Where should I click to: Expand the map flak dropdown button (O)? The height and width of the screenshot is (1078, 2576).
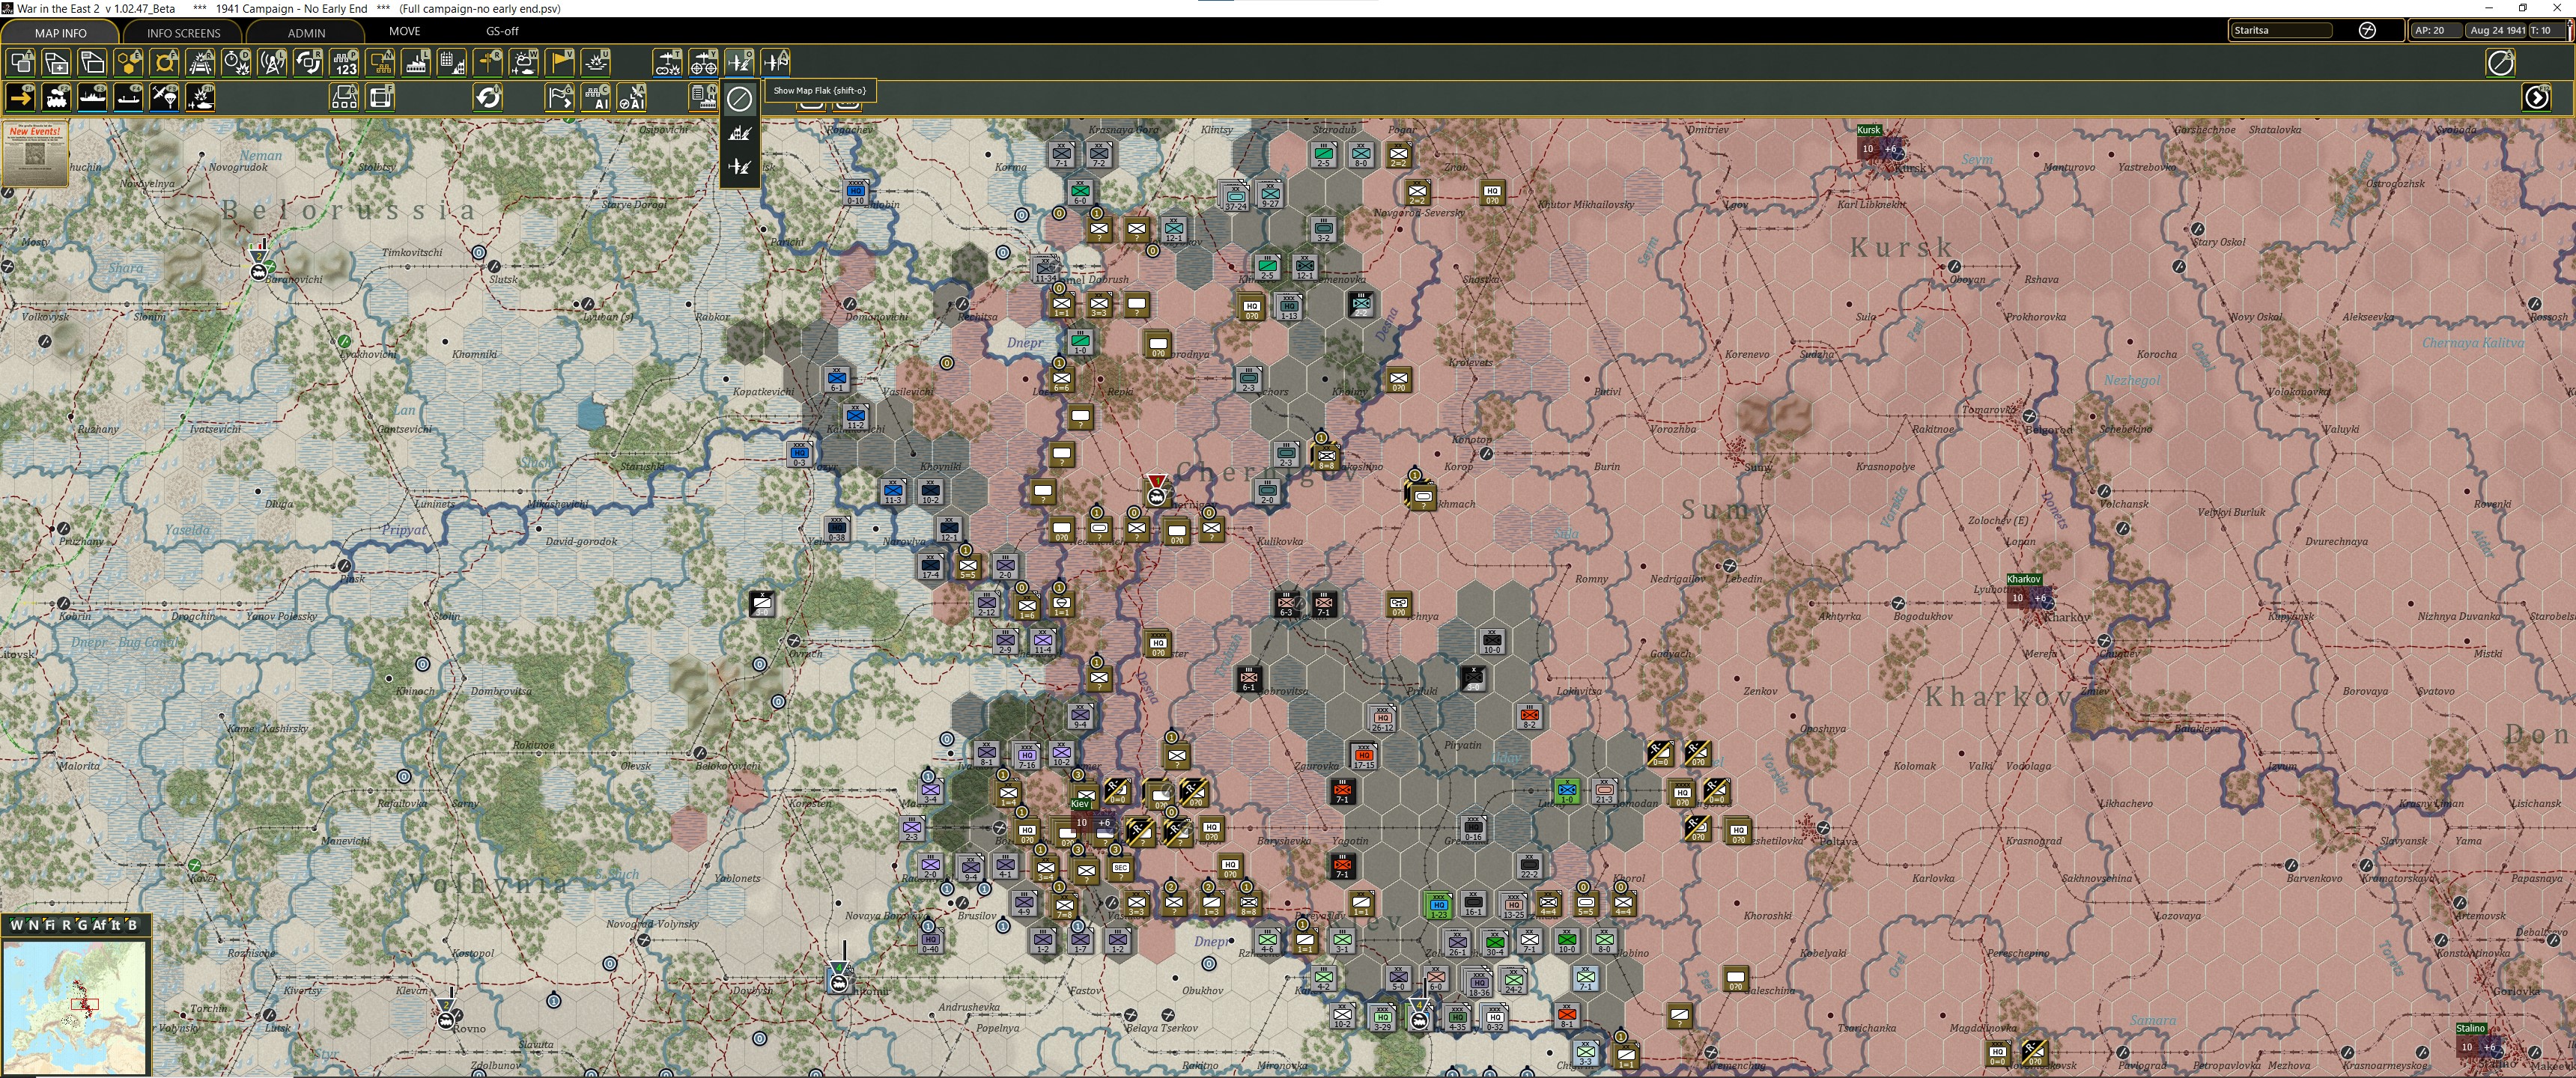pyautogui.click(x=740, y=63)
